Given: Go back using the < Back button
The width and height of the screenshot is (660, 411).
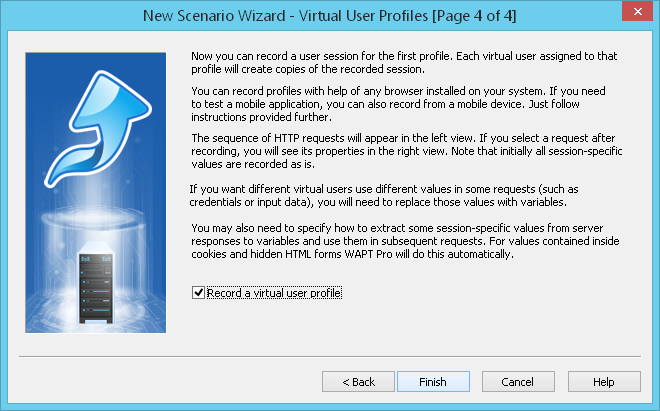Looking at the screenshot, I should coord(358,382).
